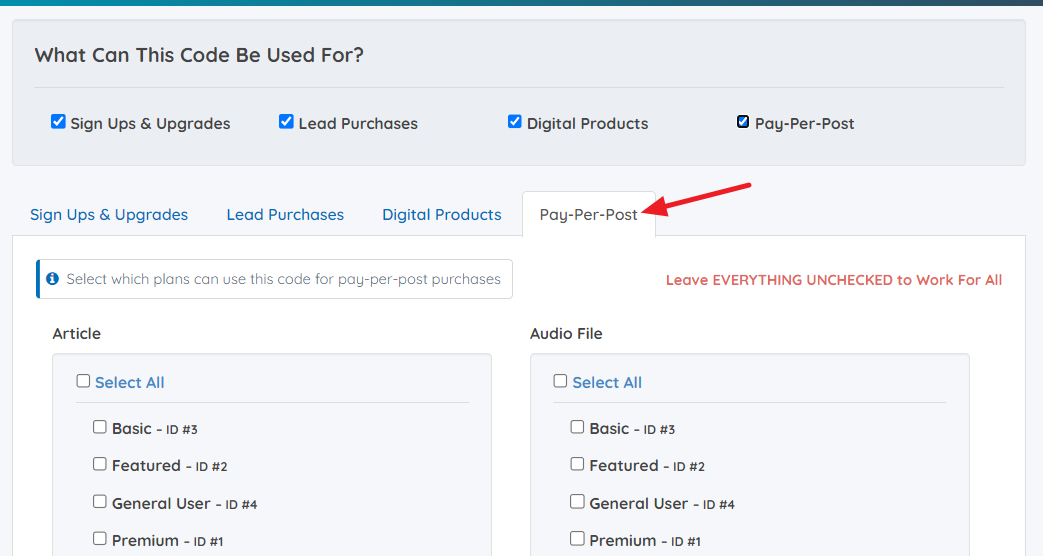Check Select All under Article
Image resolution: width=1043 pixels, height=556 pixels.
pos(83,381)
